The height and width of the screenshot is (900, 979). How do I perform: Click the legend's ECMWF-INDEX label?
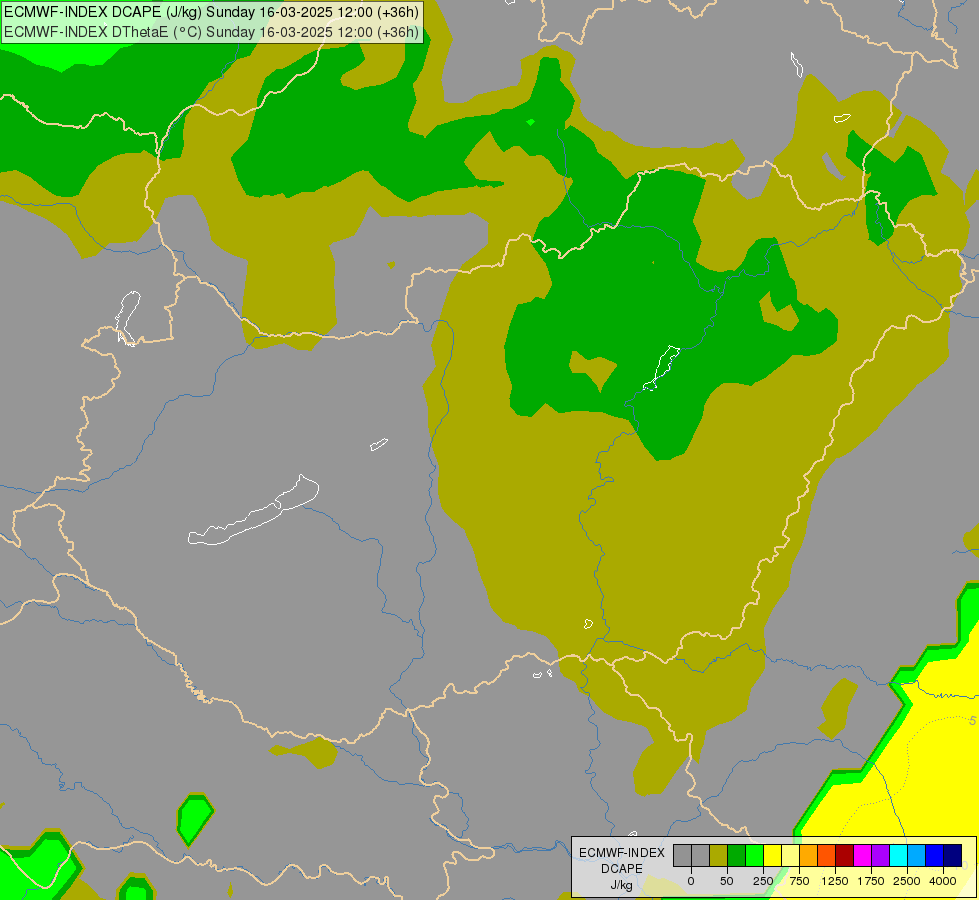pos(622,853)
